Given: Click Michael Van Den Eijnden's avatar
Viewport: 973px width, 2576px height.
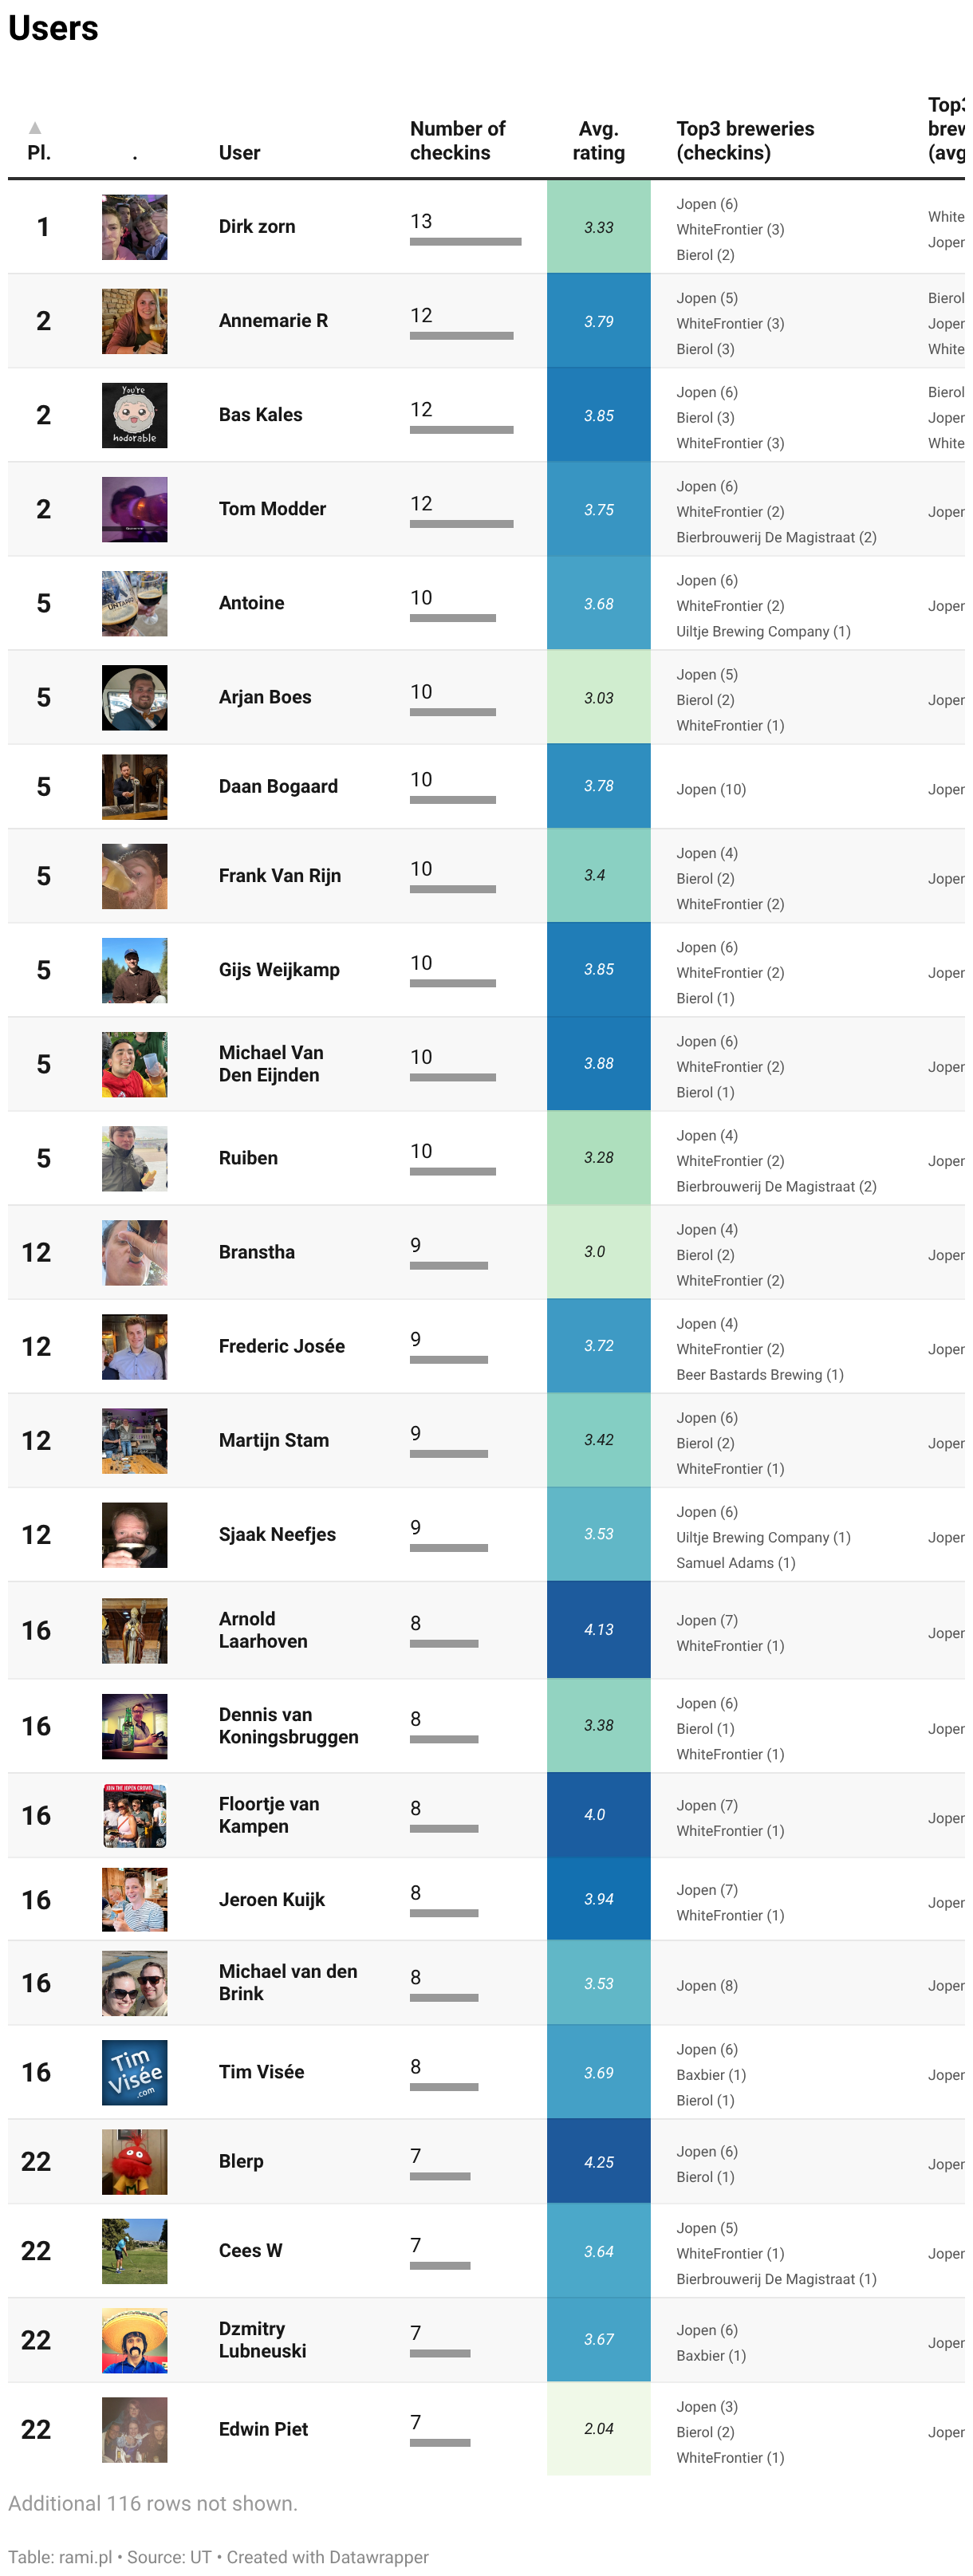Looking at the screenshot, I should pyautogui.click(x=134, y=1064).
